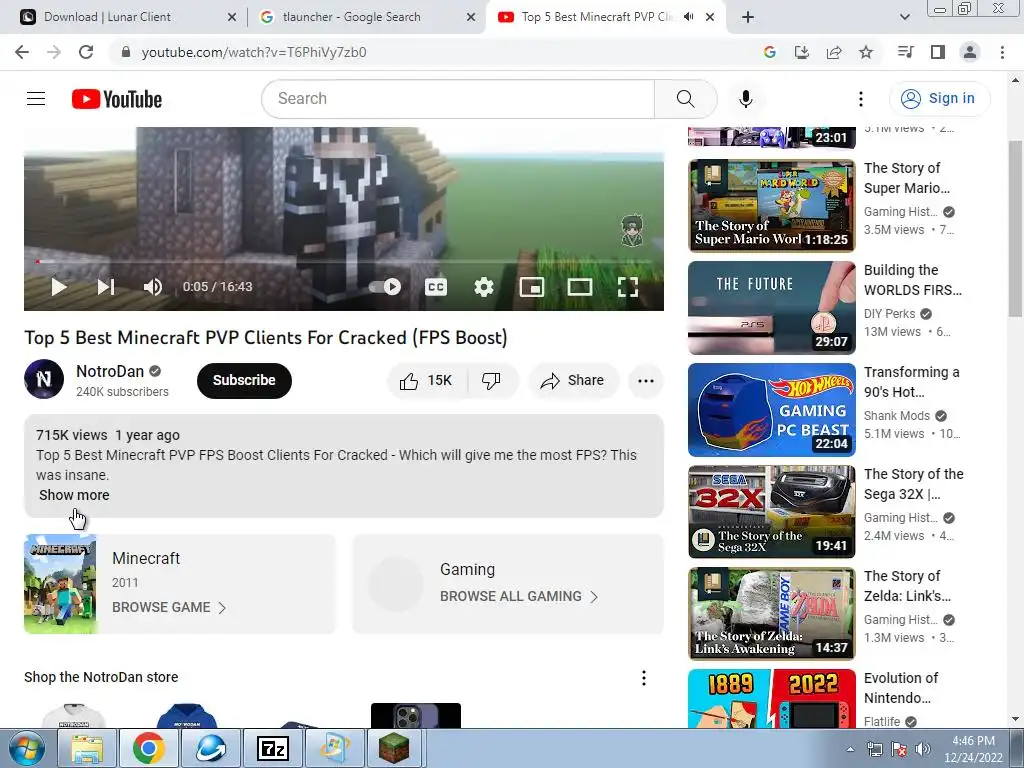This screenshot has width=1024, height=768.
Task: Open the NotroDan channel name link
Action: click(110, 372)
